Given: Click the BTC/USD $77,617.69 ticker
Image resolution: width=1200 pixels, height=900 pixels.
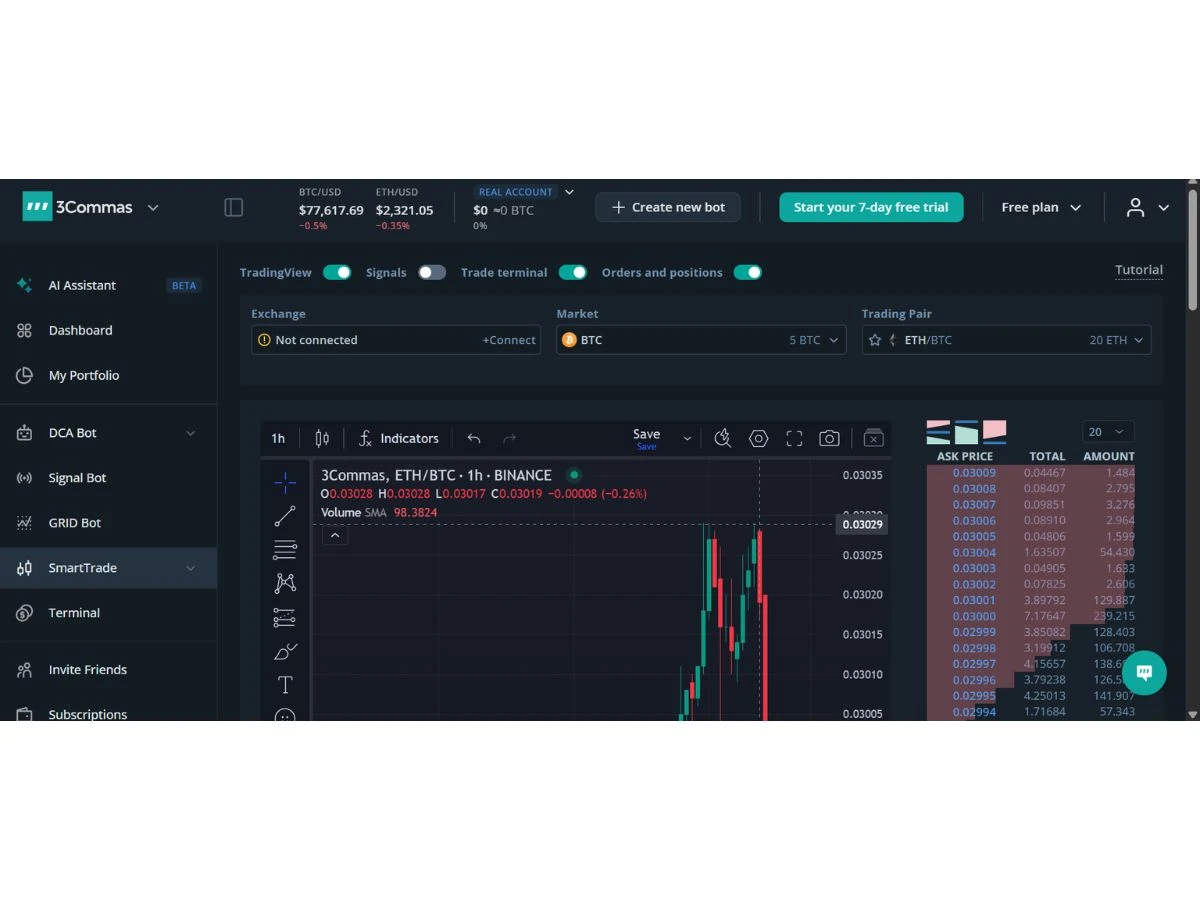Looking at the screenshot, I should (x=331, y=208).
